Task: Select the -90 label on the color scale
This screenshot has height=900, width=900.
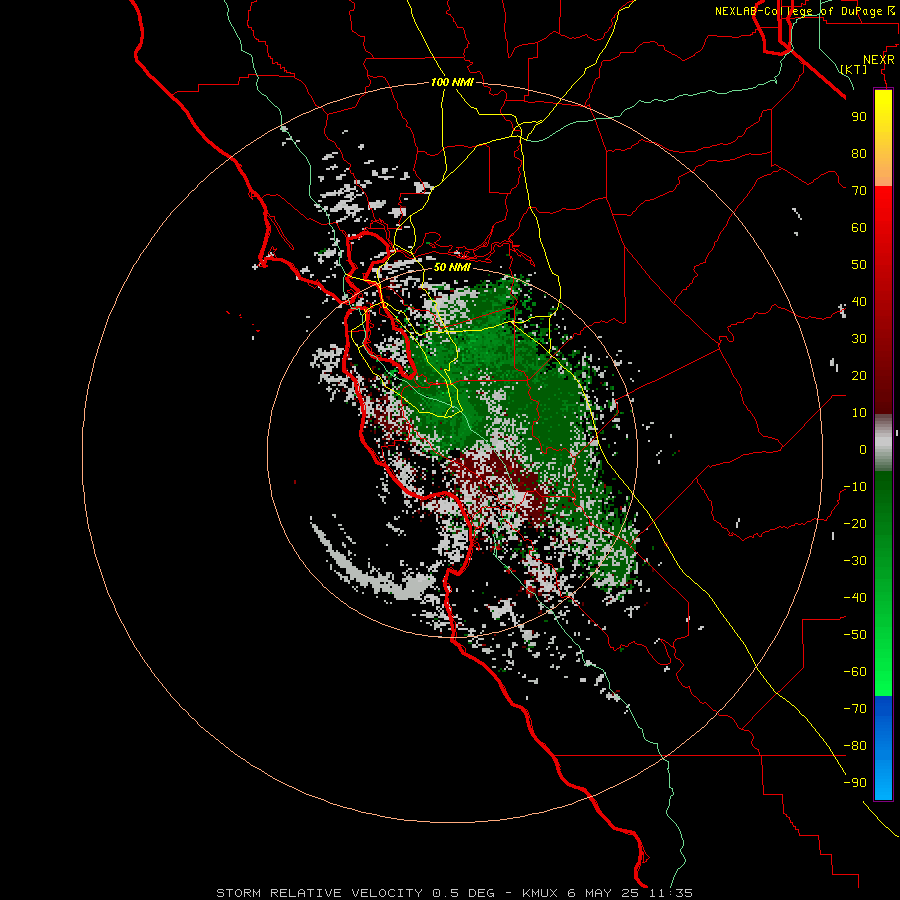Action: pos(855,783)
